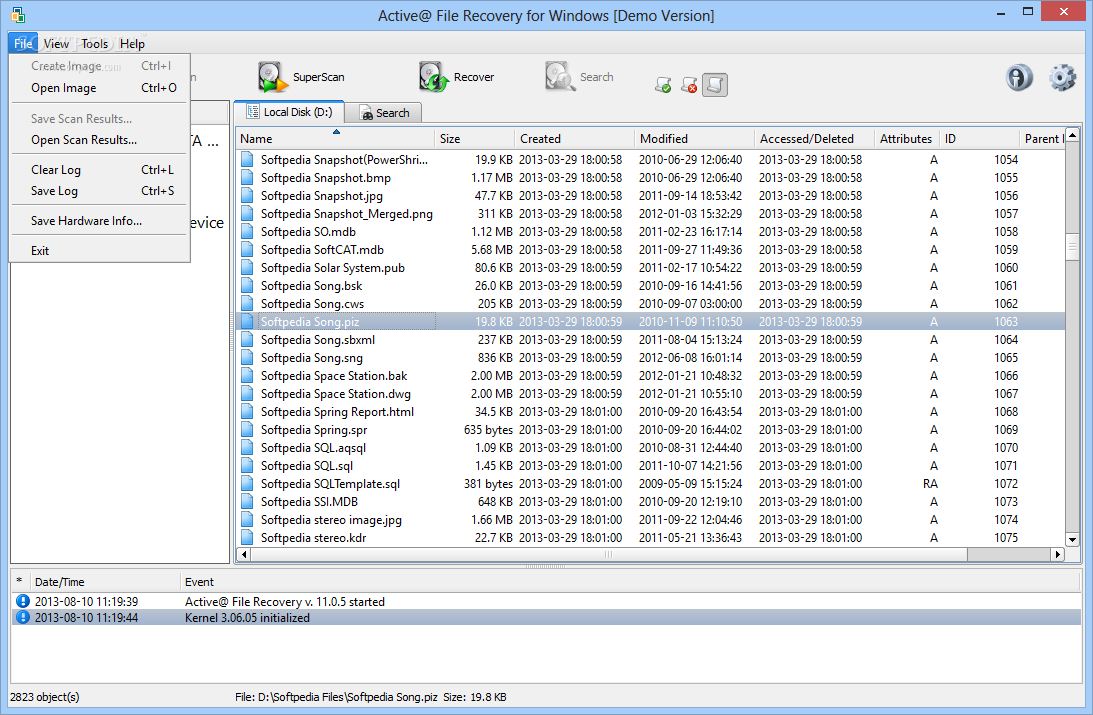
Task: Click the file icon next to Softpedia Space Station.dwg
Action: pos(247,394)
